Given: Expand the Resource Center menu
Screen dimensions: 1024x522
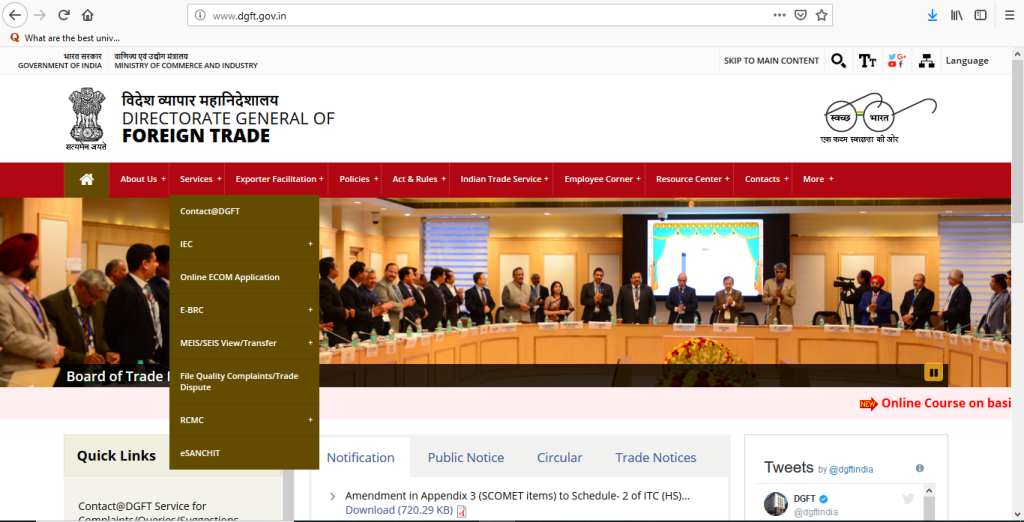Looking at the screenshot, I should click(x=692, y=179).
